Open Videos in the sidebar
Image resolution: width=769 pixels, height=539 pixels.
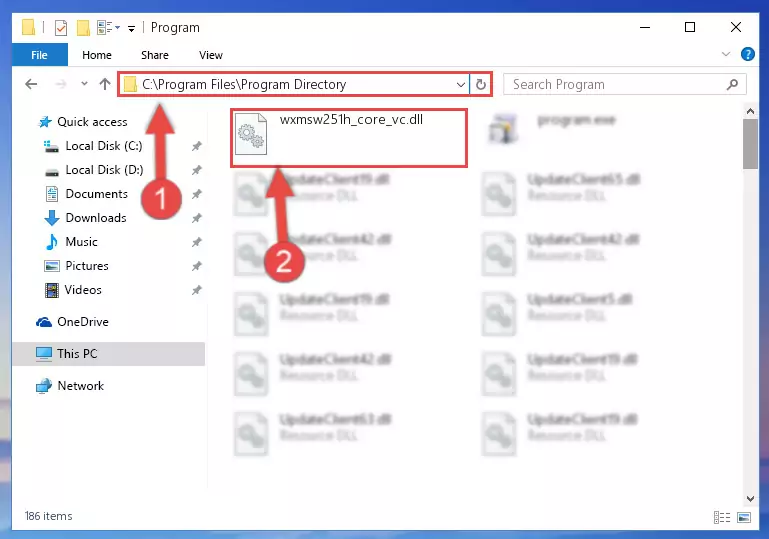point(83,290)
